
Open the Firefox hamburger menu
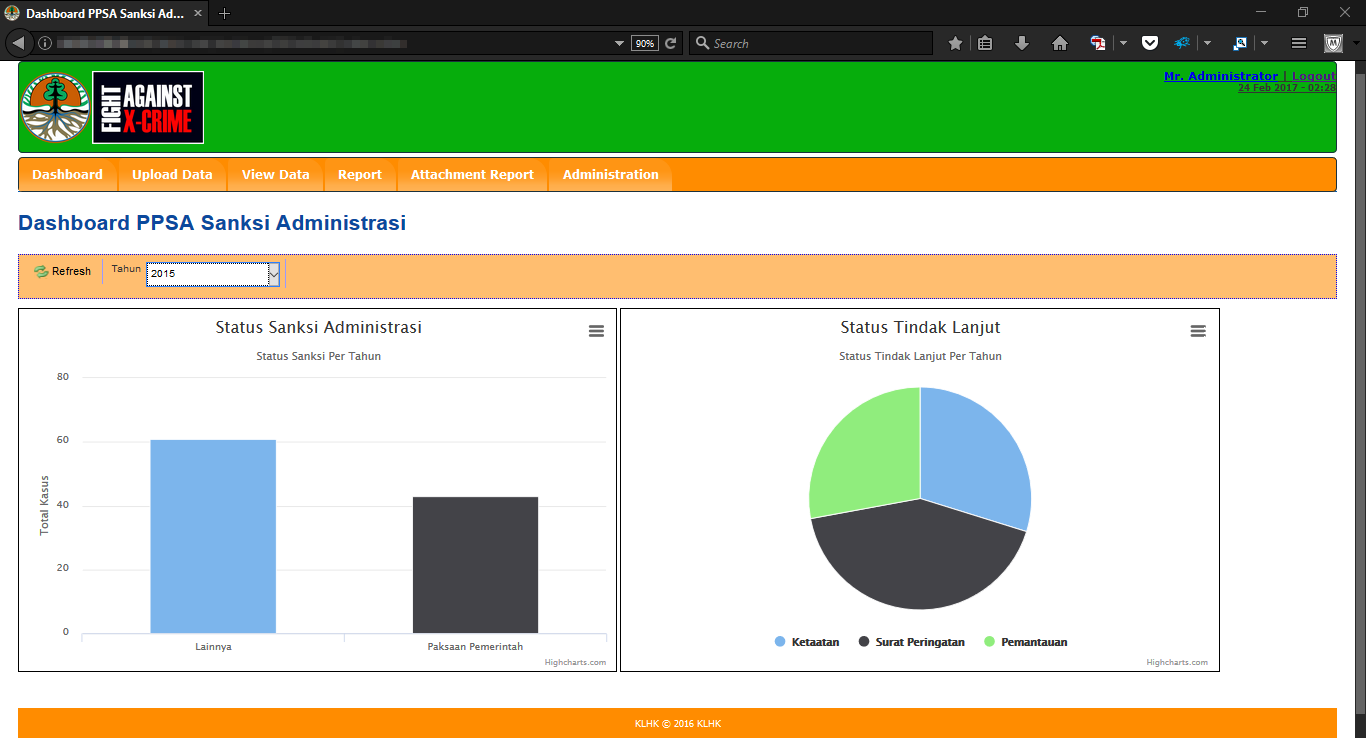tap(1299, 43)
